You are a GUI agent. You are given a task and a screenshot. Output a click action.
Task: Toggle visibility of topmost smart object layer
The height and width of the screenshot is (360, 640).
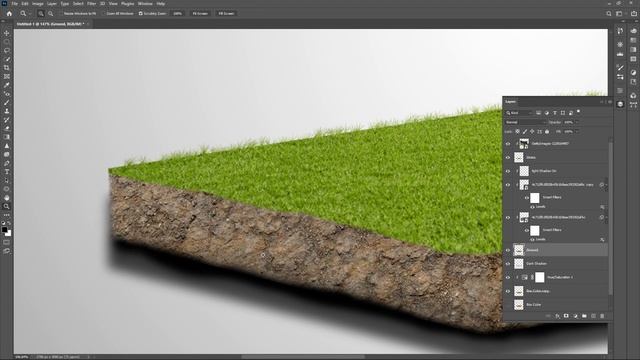click(508, 144)
